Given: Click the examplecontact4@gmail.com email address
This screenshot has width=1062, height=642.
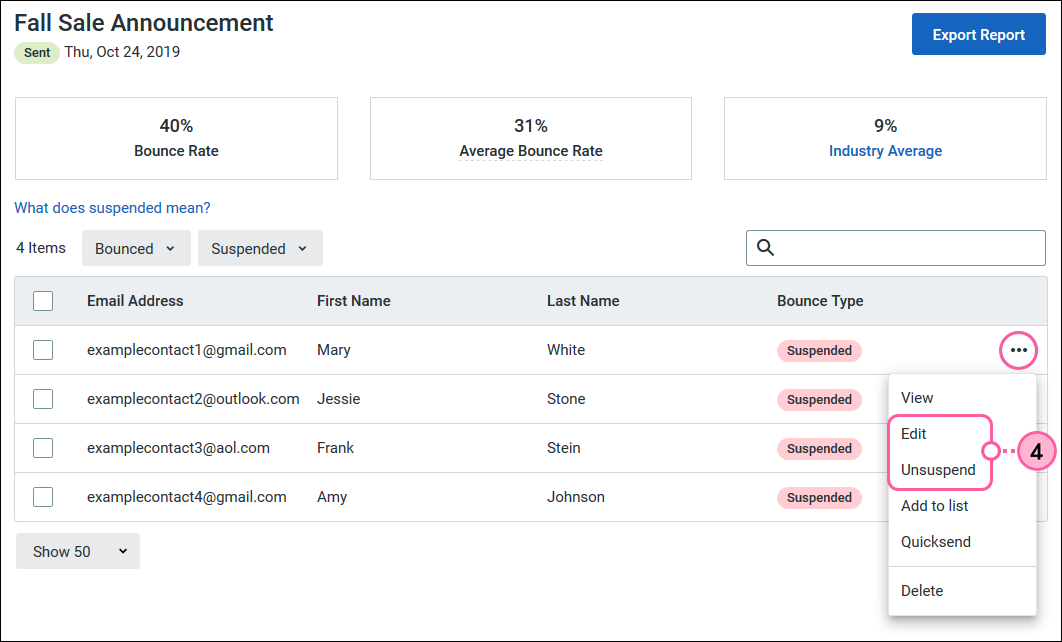Looking at the screenshot, I should [x=186, y=497].
